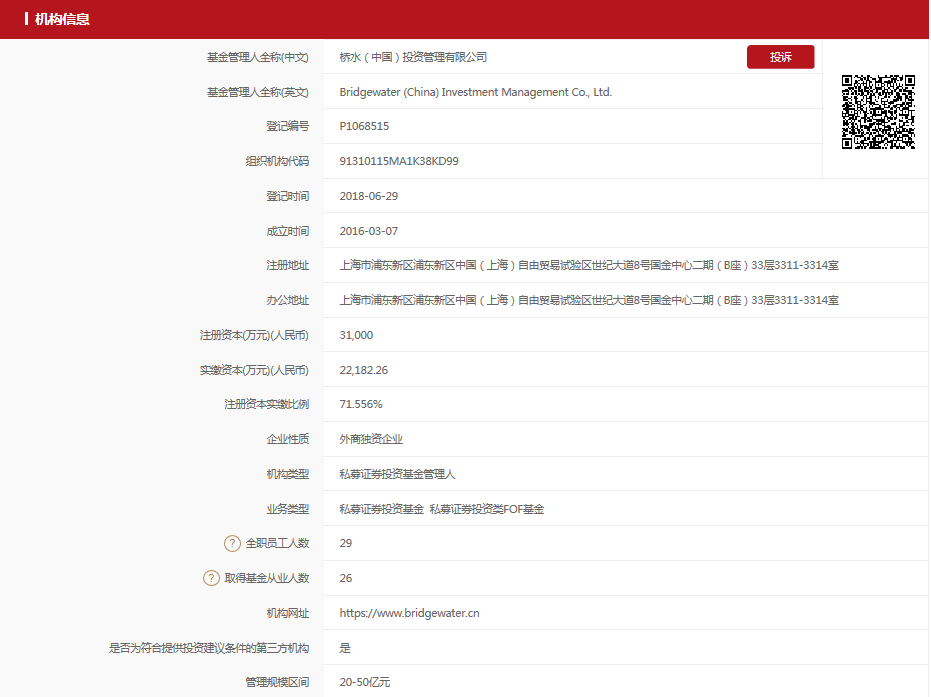
Task: Select enterprise nature 外商独资企业
Action: point(371,439)
